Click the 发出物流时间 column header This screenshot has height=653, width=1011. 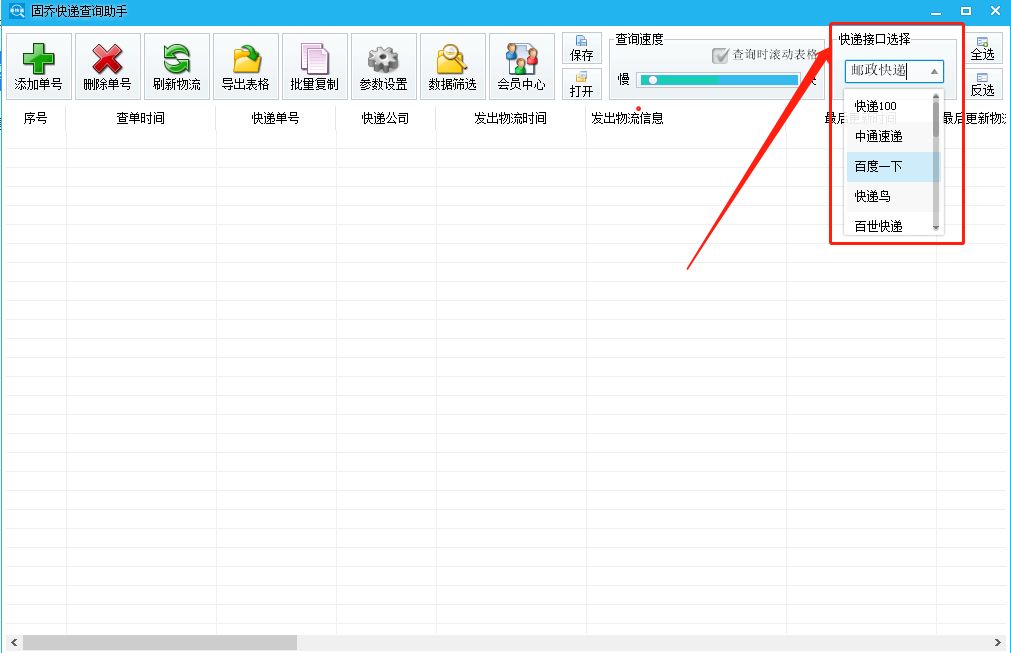coord(510,118)
